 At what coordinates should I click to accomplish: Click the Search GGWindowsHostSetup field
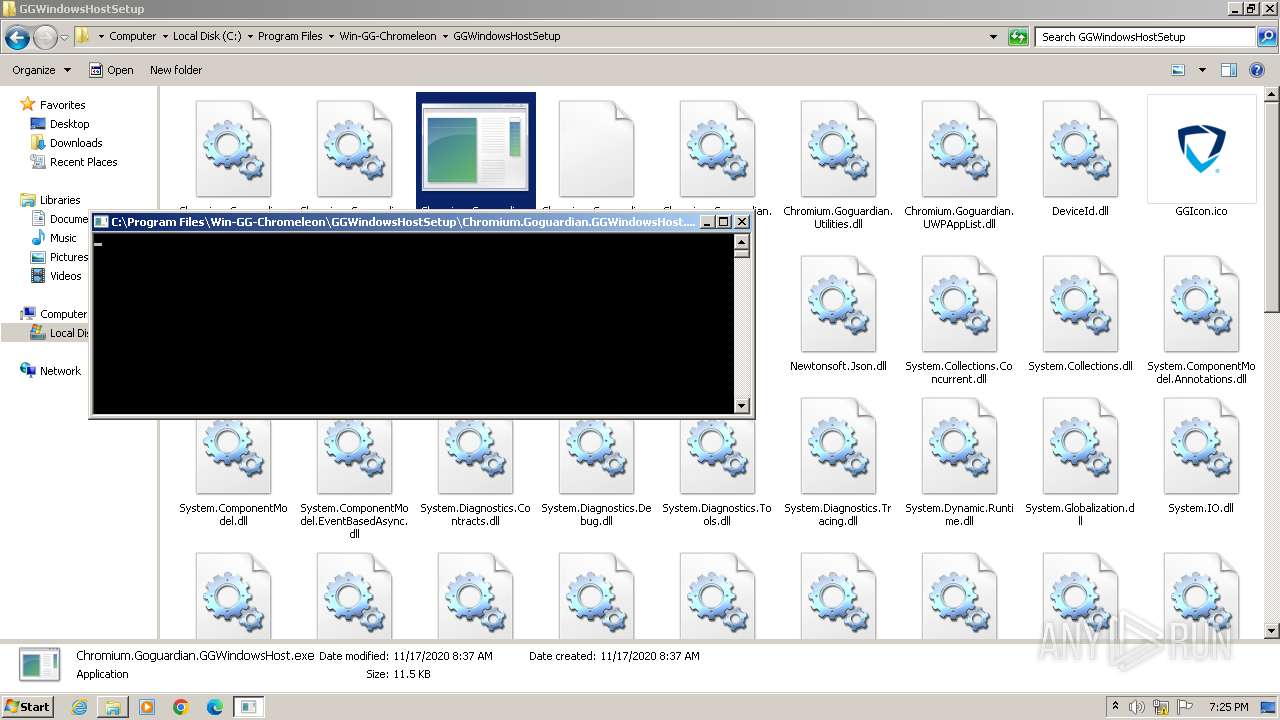pos(1144,37)
